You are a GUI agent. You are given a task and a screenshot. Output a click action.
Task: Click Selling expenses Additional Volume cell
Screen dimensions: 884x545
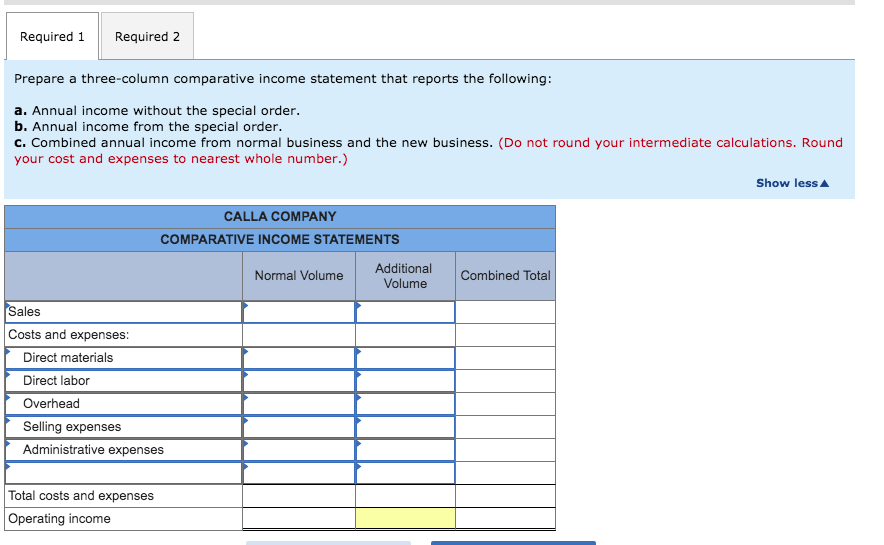[405, 427]
